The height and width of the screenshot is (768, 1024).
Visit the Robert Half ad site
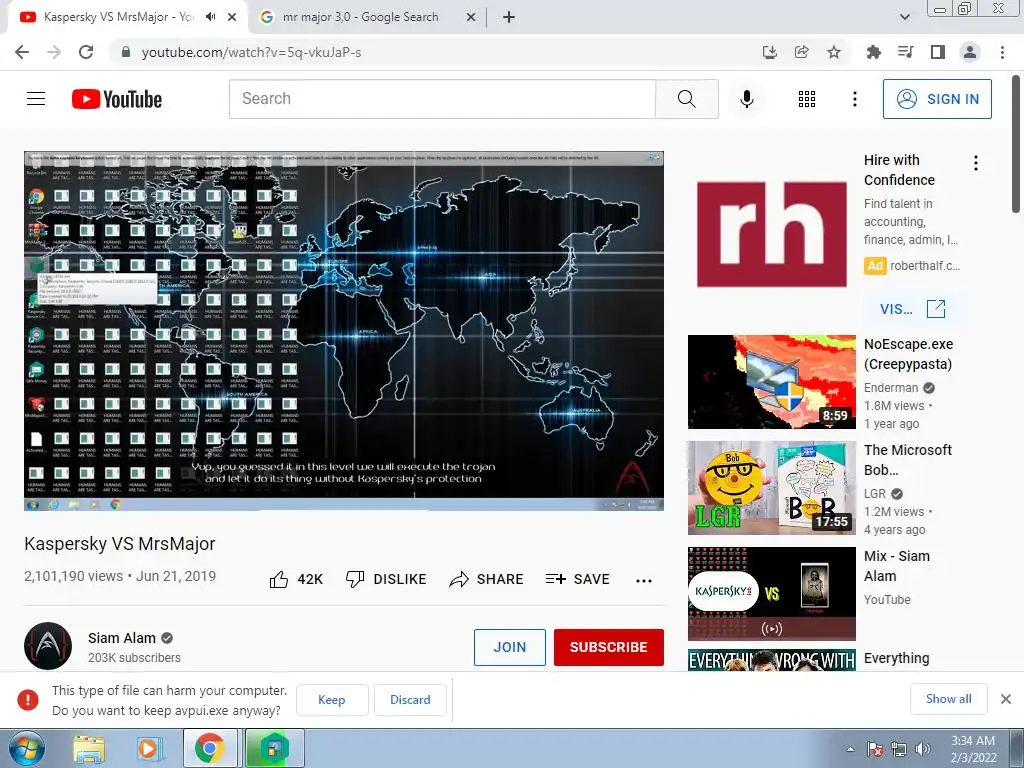point(912,309)
